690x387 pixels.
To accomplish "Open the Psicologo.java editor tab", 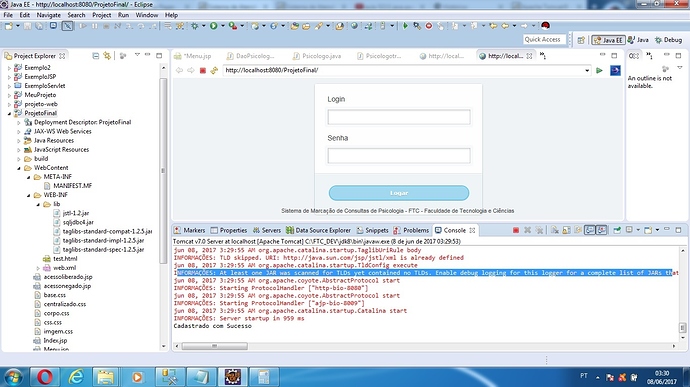I will click(x=317, y=56).
